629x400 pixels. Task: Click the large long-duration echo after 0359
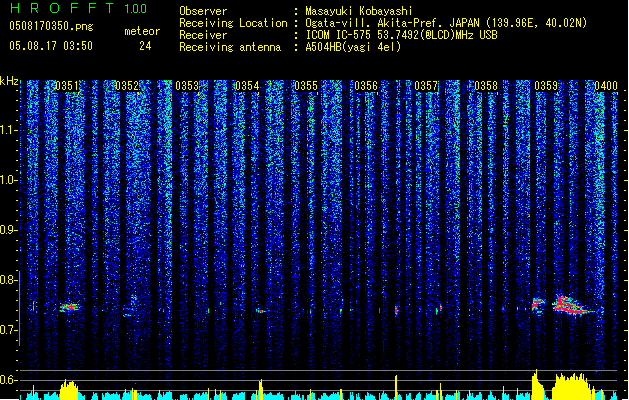point(572,305)
